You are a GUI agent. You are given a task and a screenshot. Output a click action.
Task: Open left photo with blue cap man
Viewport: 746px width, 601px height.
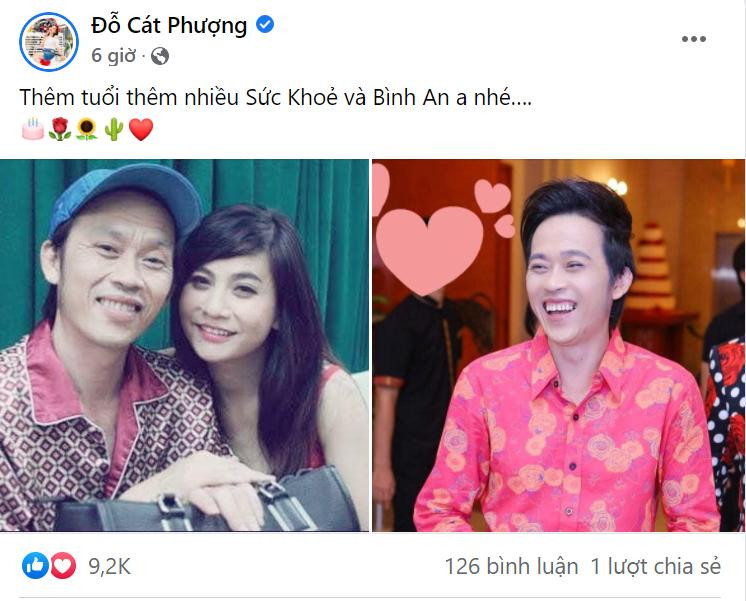[184, 345]
